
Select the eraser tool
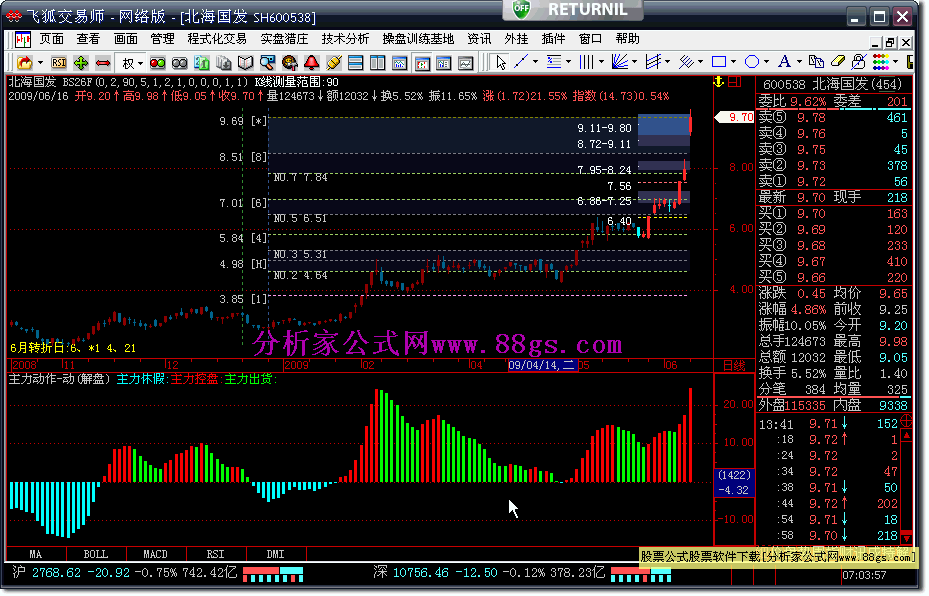coord(838,62)
